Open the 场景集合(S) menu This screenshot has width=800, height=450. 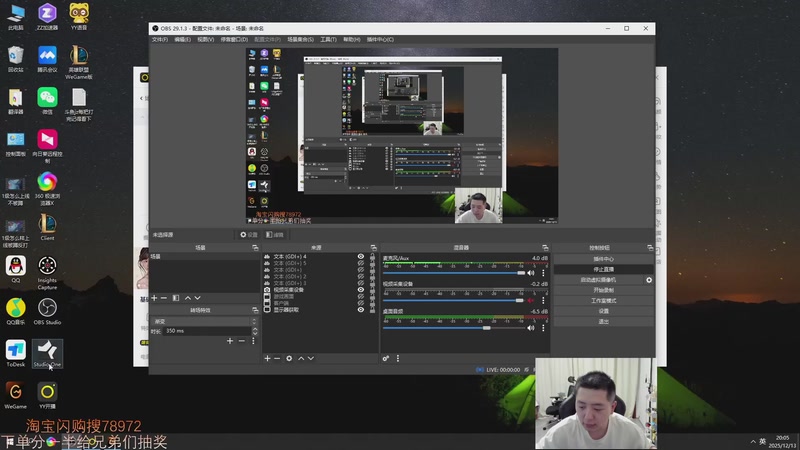(x=301, y=39)
